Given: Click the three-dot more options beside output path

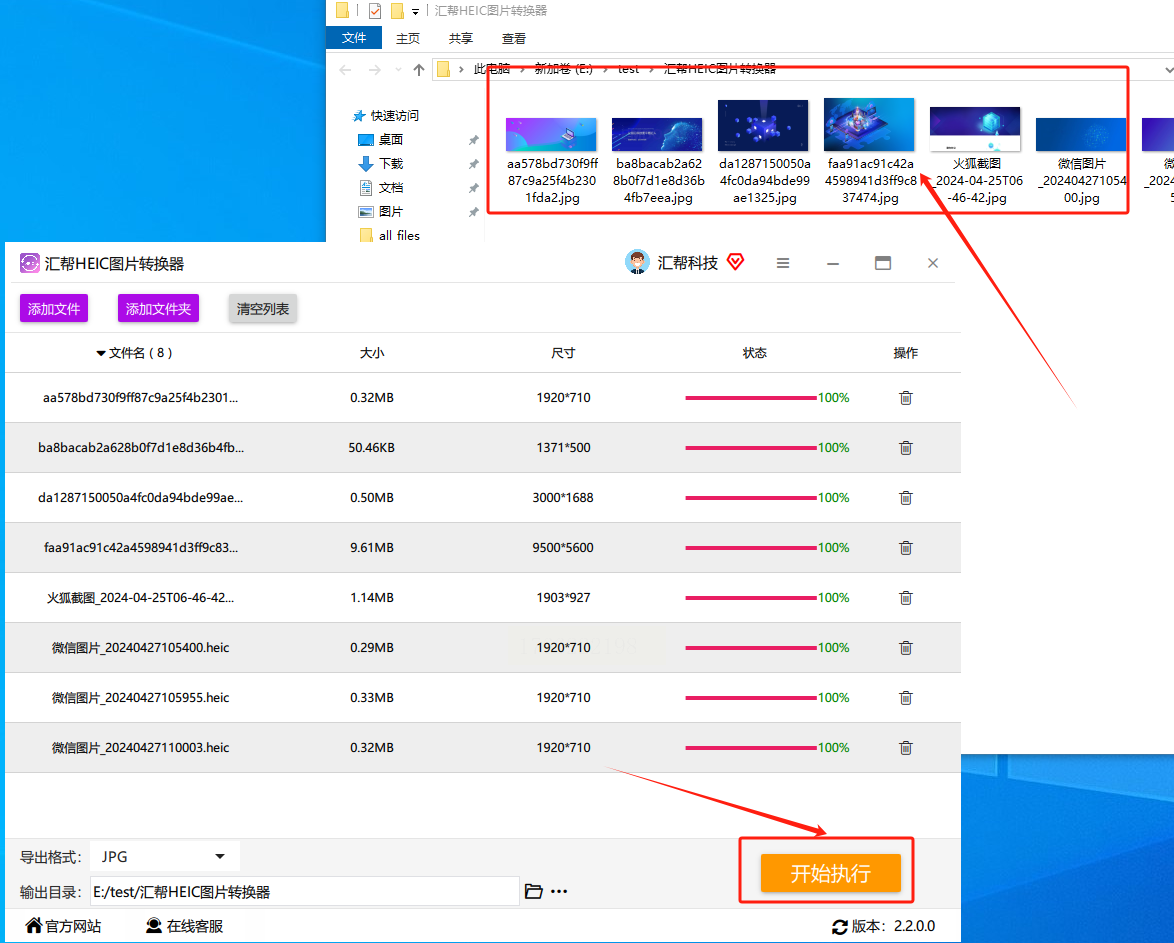Looking at the screenshot, I should (x=559, y=892).
